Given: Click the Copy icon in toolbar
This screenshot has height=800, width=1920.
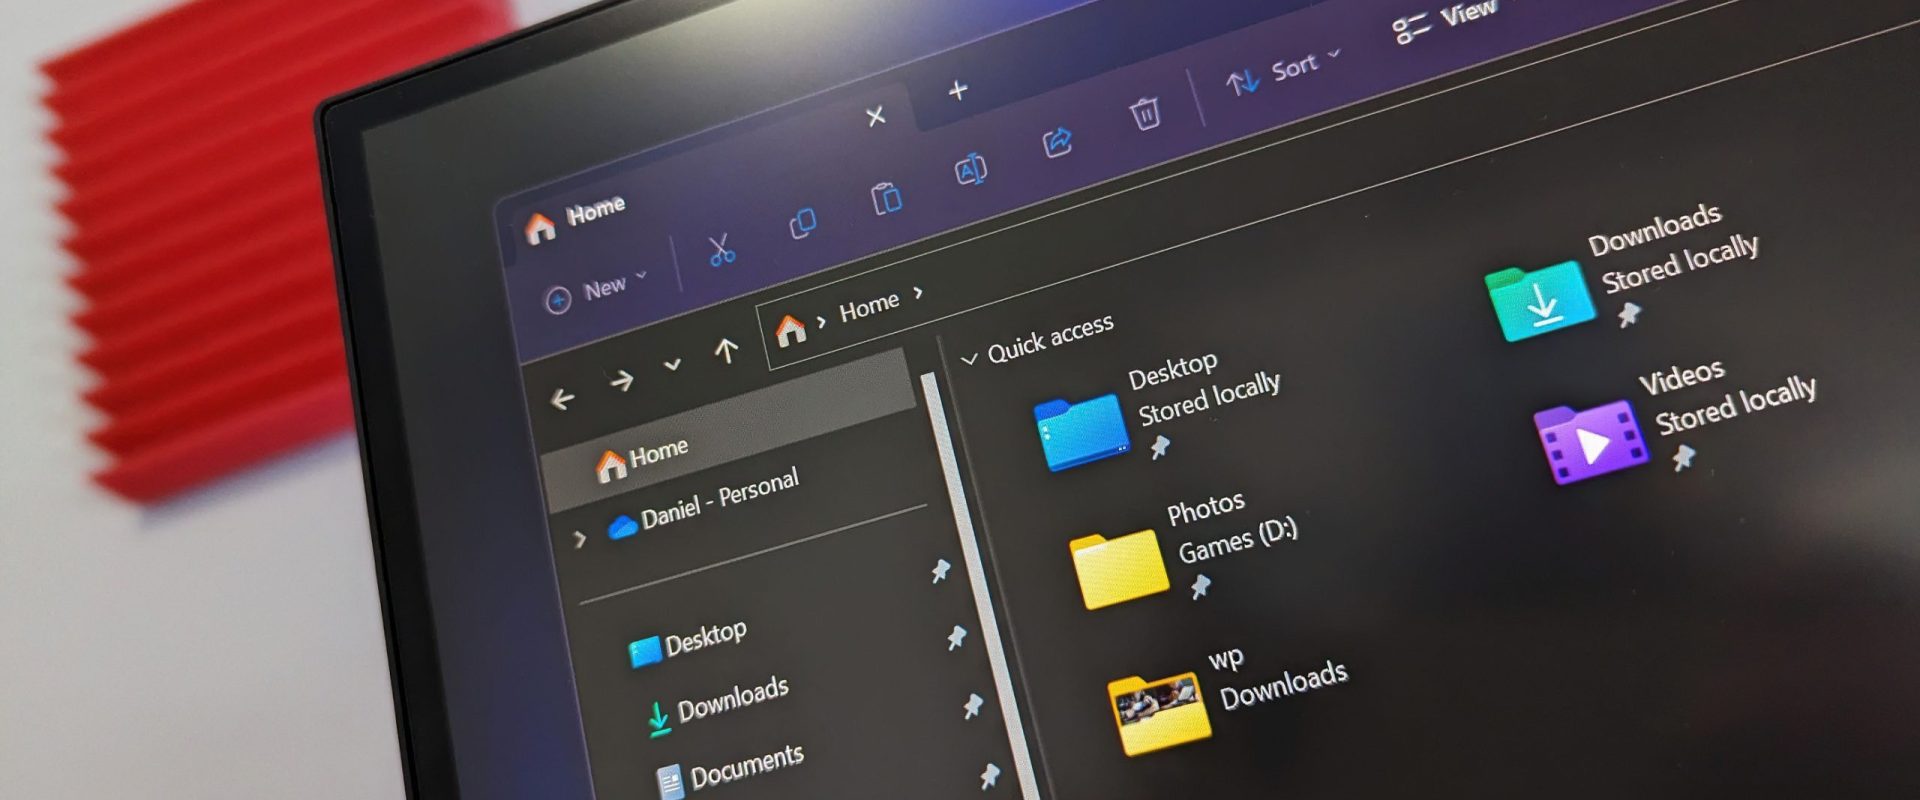Looking at the screenshot, I should [x=802, y=223].
